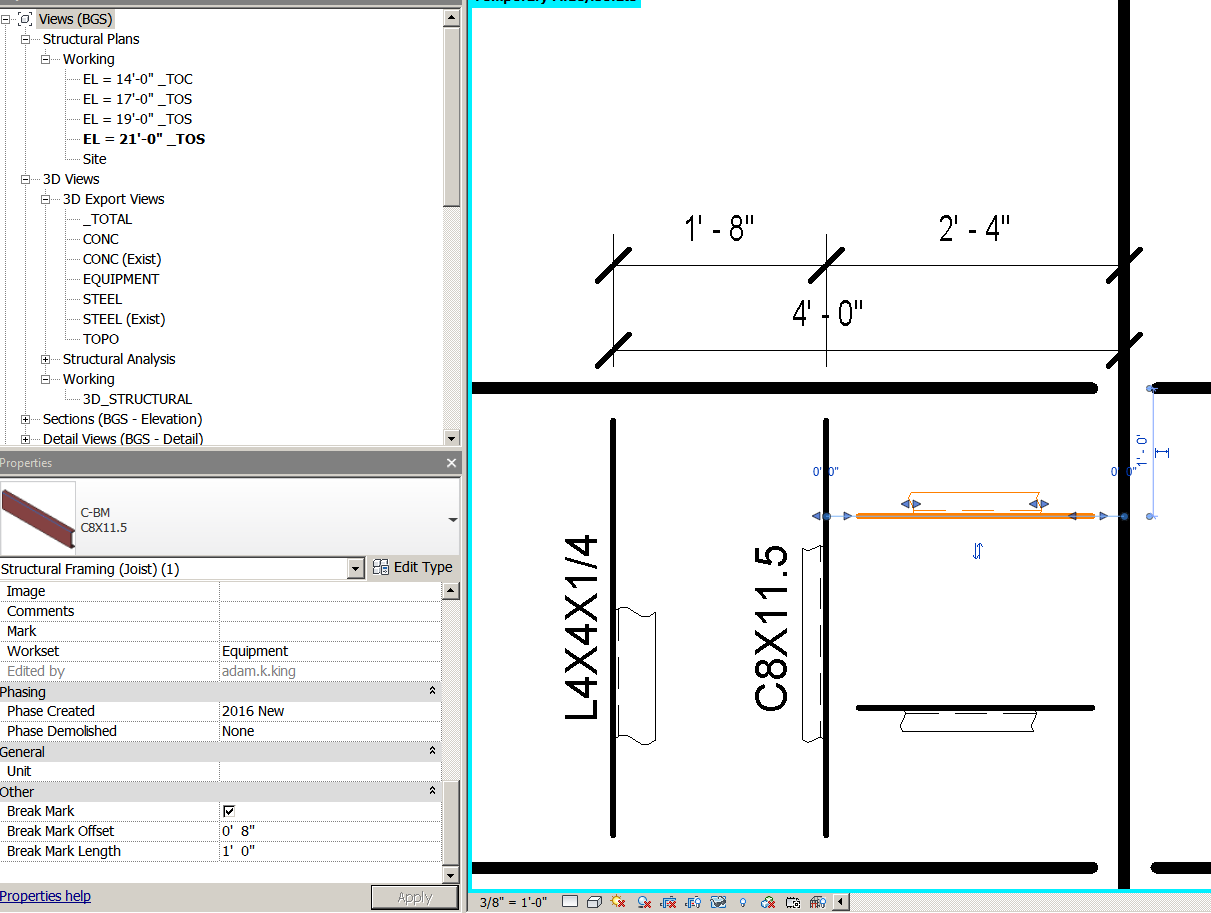Select the Detail Level control
1211x913 pixels.
(x=568, y=901)
